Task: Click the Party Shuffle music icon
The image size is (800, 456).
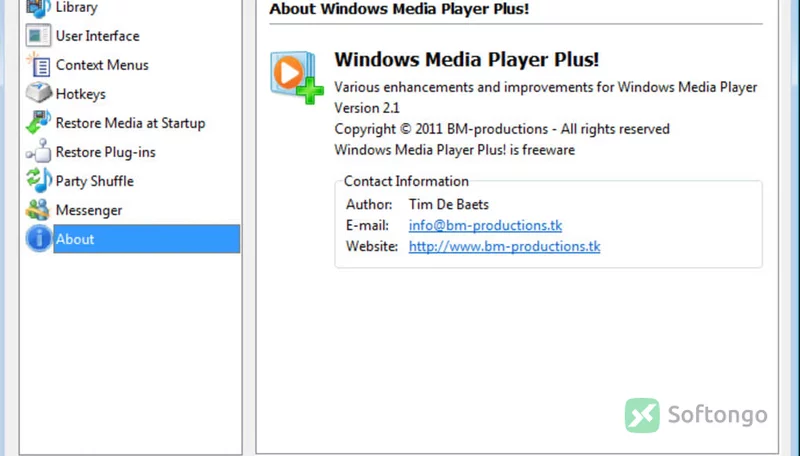Action: tap(38, 181)
